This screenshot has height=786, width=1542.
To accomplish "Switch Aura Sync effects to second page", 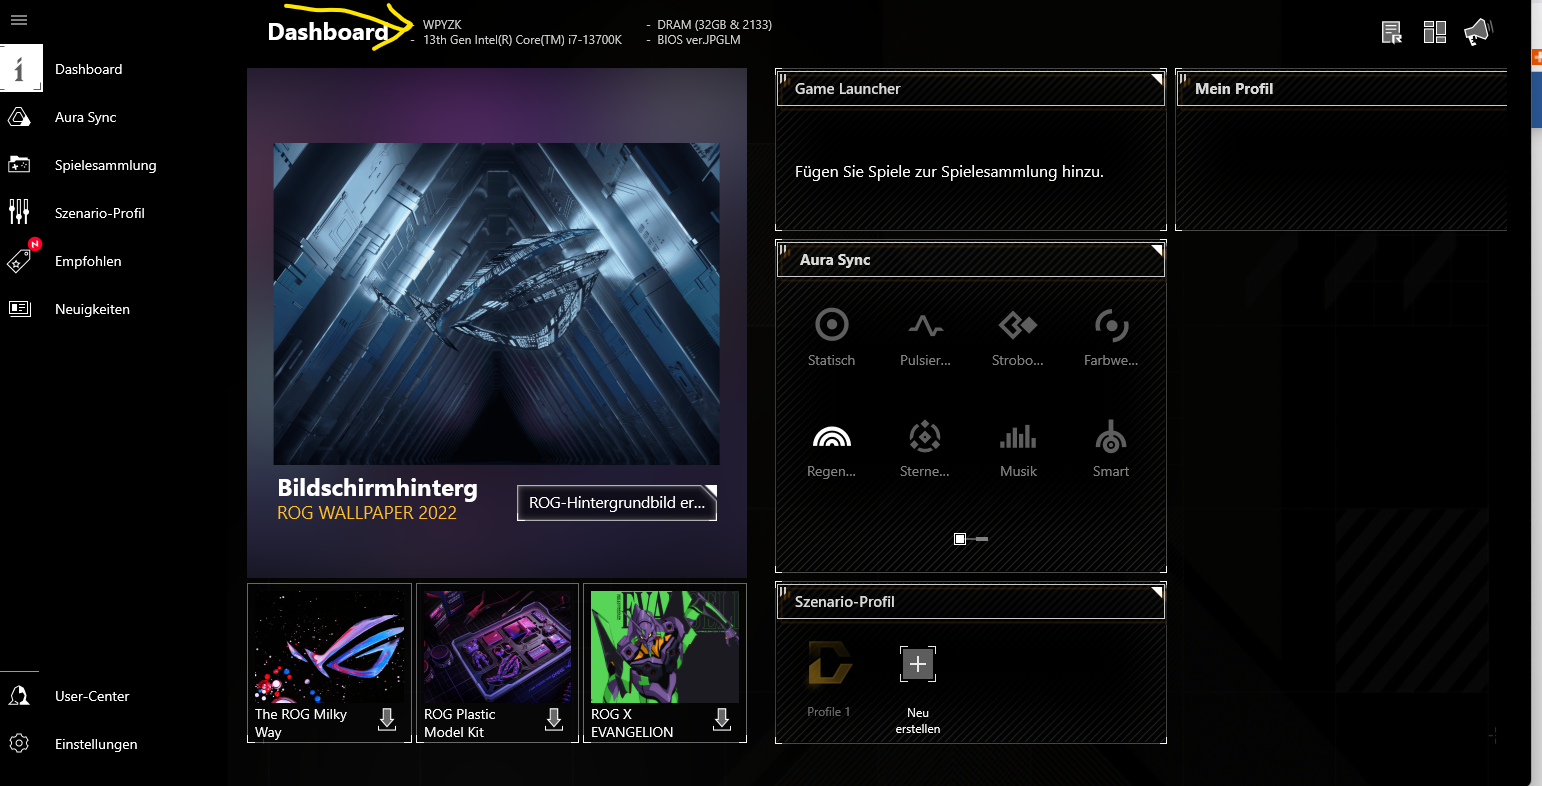I will [982, 539].
